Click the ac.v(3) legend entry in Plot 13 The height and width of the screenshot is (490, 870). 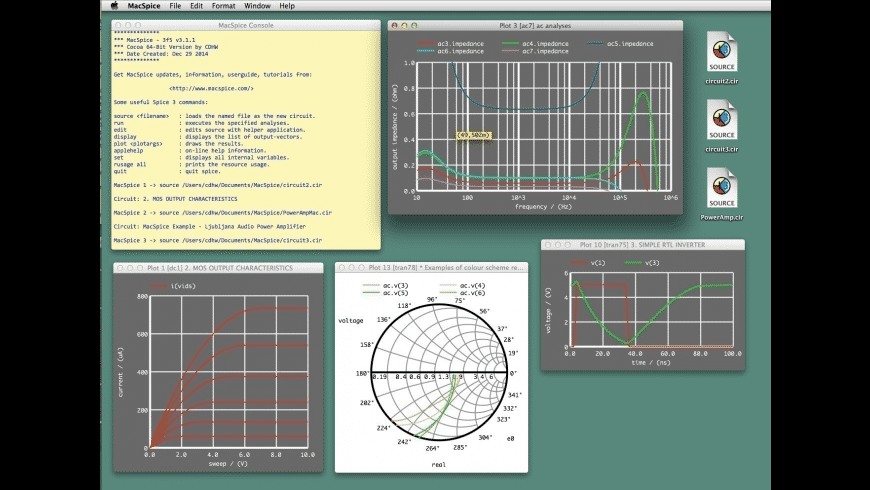pyautogui.click(x=385, y=285)
